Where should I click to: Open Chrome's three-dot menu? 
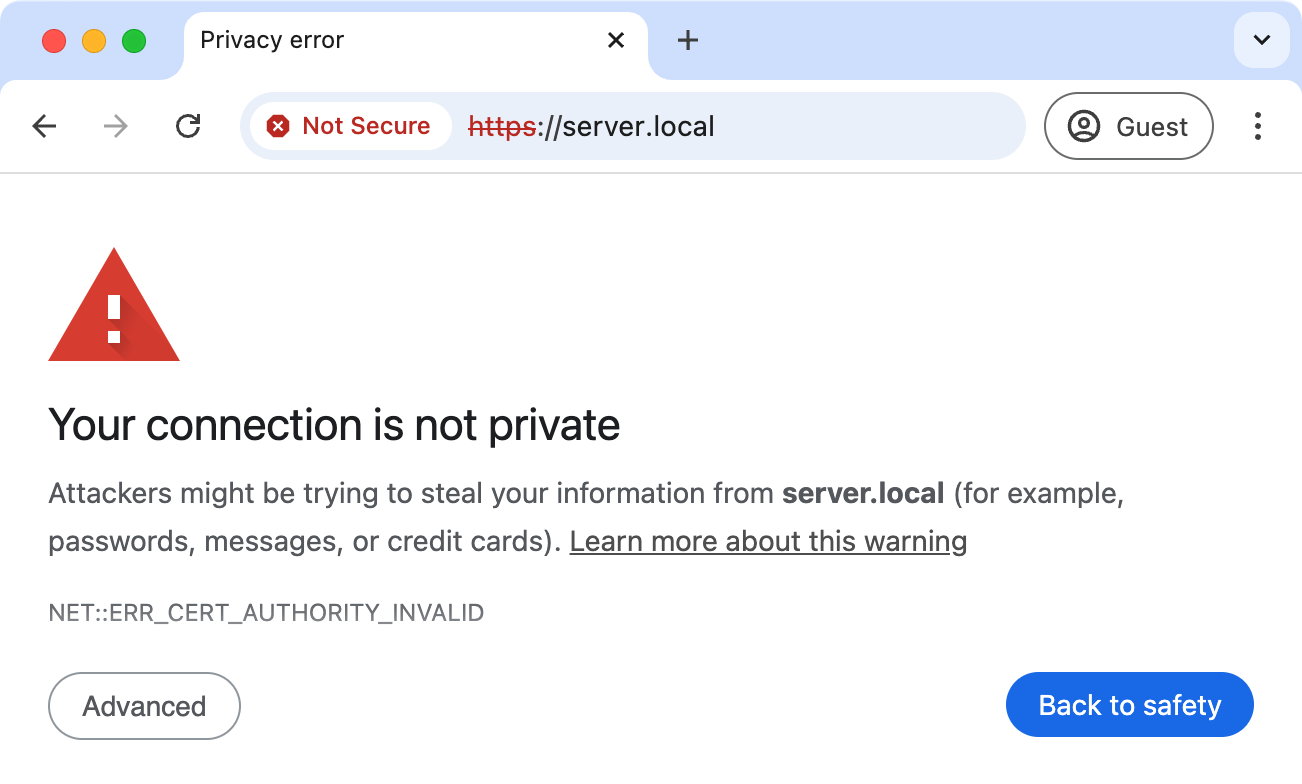coord(1257,126)
